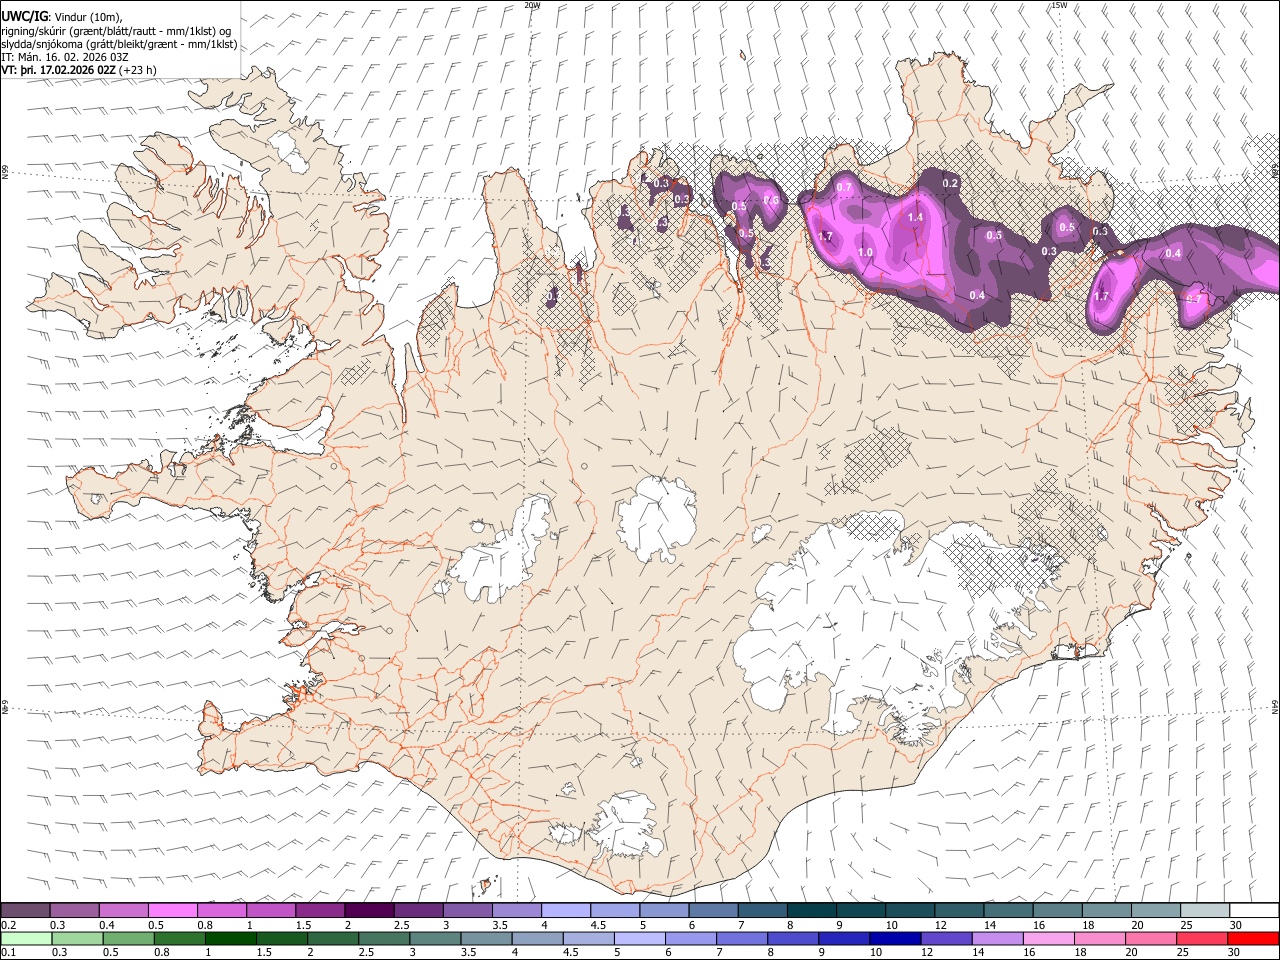The image size is (1280, 960).
Task: Click the UWC/IG title in the header
Action: click(24, 16)
